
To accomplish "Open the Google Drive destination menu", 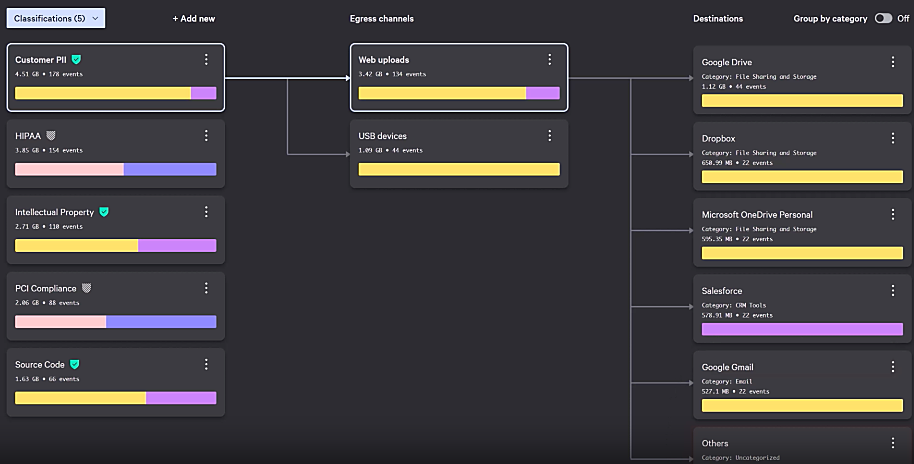I will (893, 62).
